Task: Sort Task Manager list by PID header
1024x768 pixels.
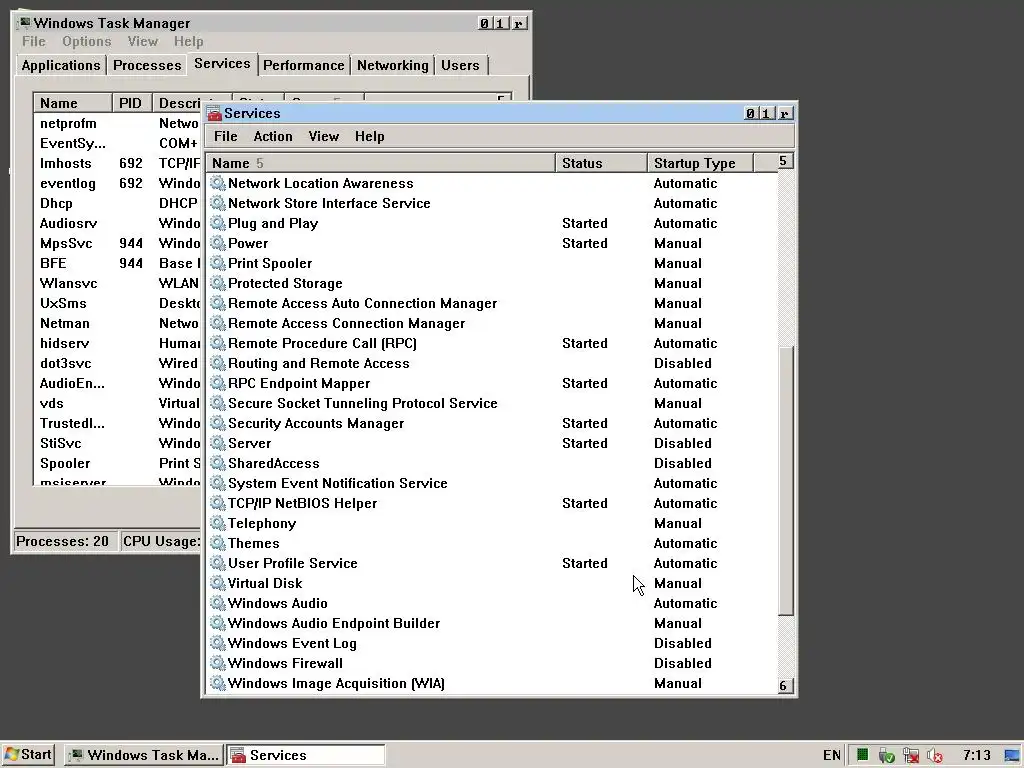Action: (x=132, y=103)
